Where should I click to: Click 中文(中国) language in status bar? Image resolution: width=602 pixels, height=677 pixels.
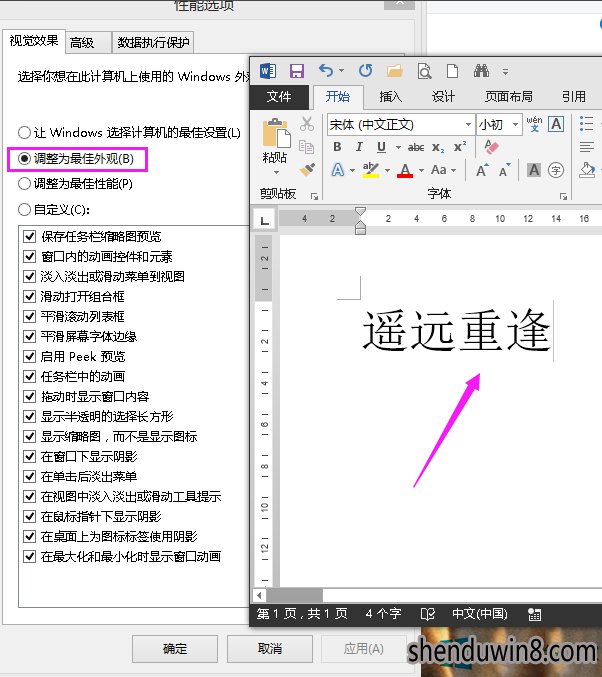pos(480,614)
